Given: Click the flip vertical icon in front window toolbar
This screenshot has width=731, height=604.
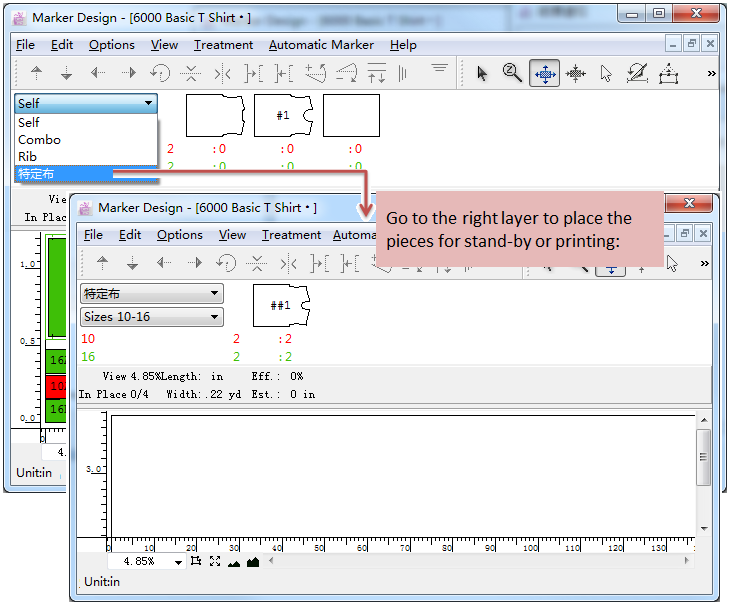Looking at the screenshot, I should (x=258, y=263).
